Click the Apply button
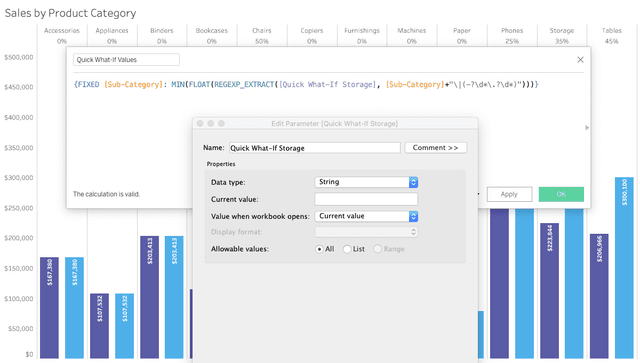Image resolution: width=640 pixels, height=363 pixels. point(509,194)
